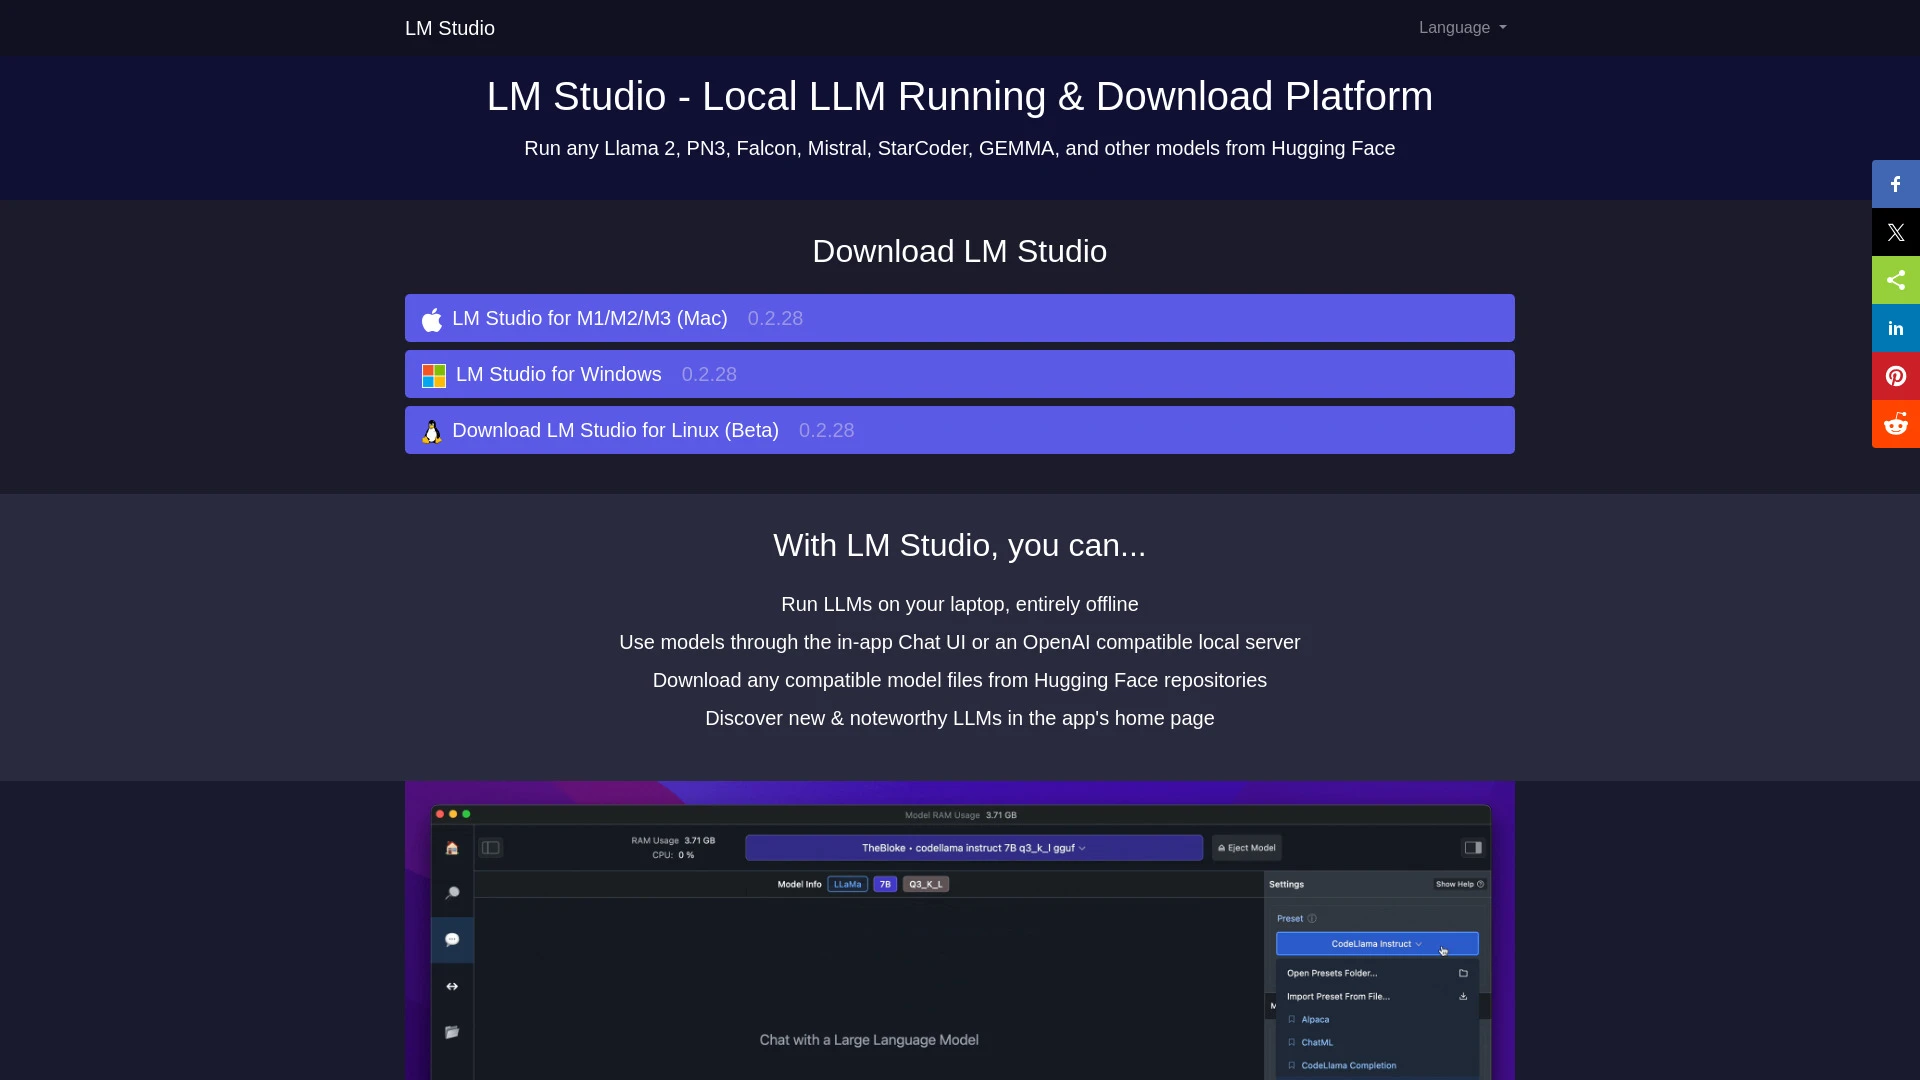
Task: Share the page via the Facebook icon
Action: coord(1895,184)
